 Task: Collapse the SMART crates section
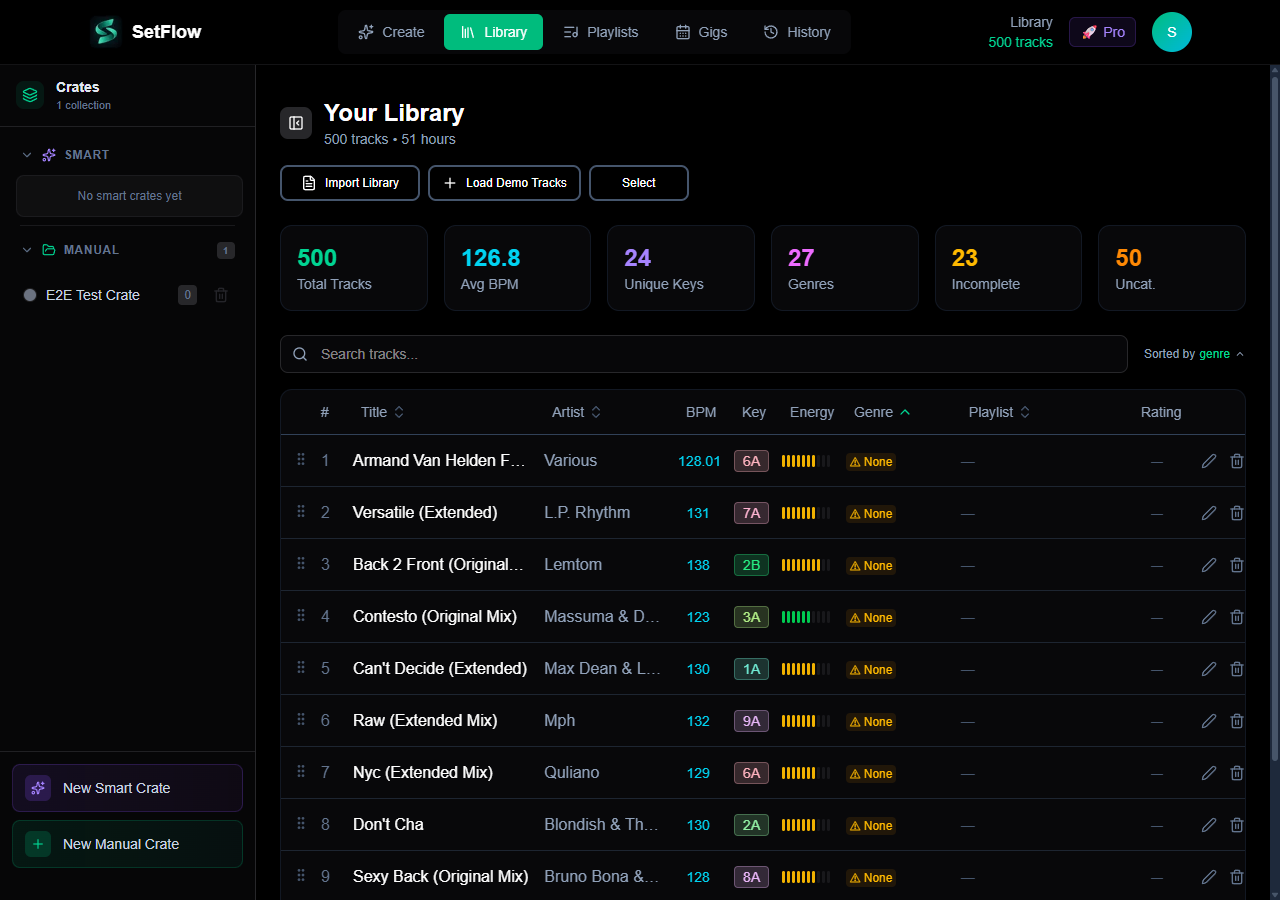[x=26, y=155]
